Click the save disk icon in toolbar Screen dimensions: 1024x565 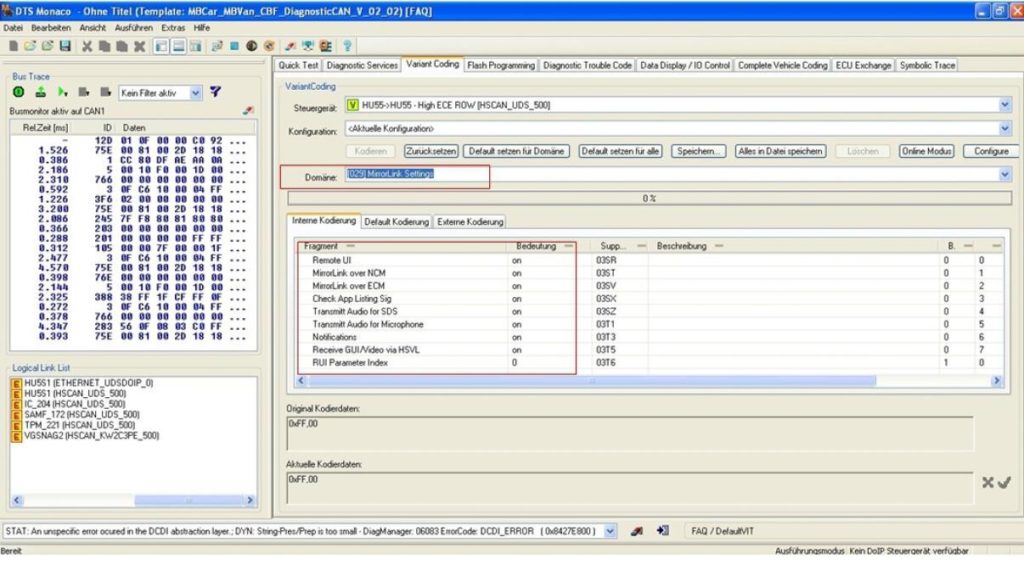coord(65,46)
